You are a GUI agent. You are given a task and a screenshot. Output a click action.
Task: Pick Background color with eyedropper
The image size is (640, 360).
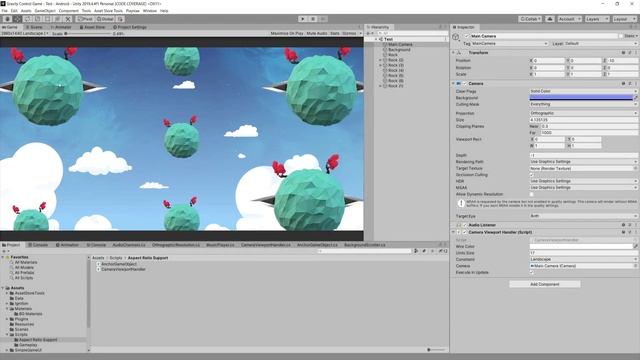[635, 98]
